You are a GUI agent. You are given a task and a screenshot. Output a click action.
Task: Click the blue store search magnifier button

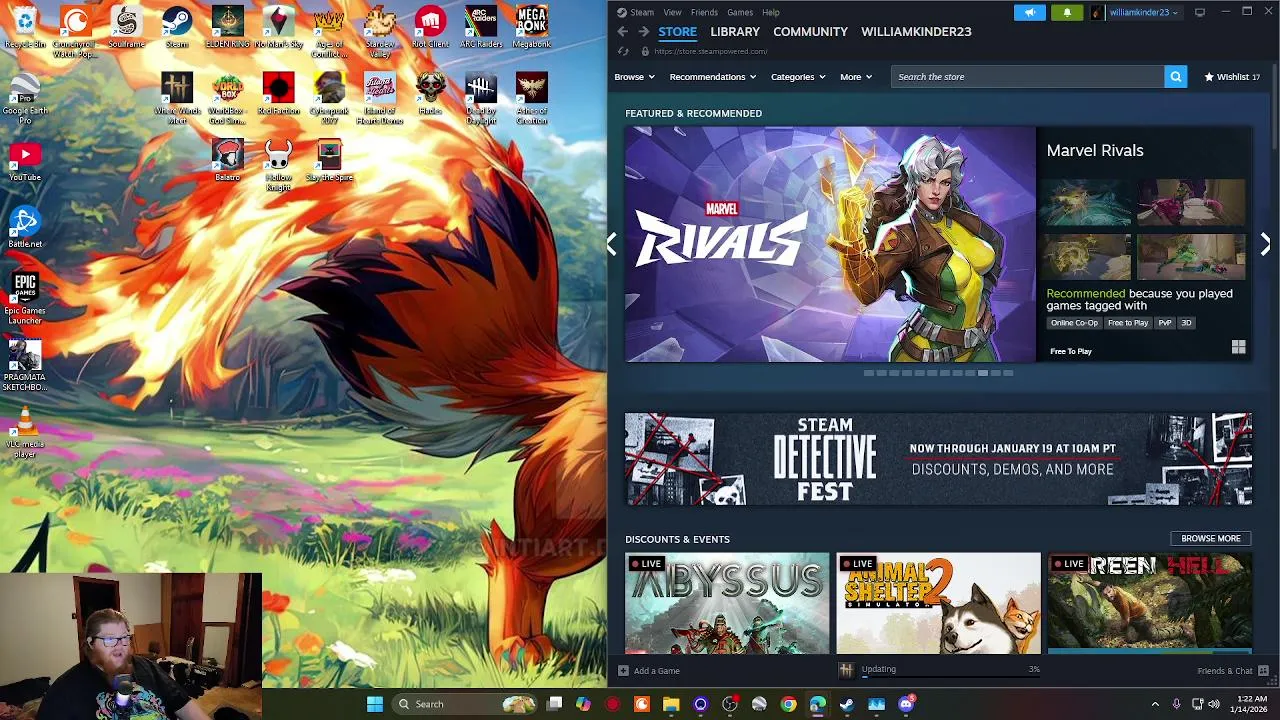click(1175, 77)
